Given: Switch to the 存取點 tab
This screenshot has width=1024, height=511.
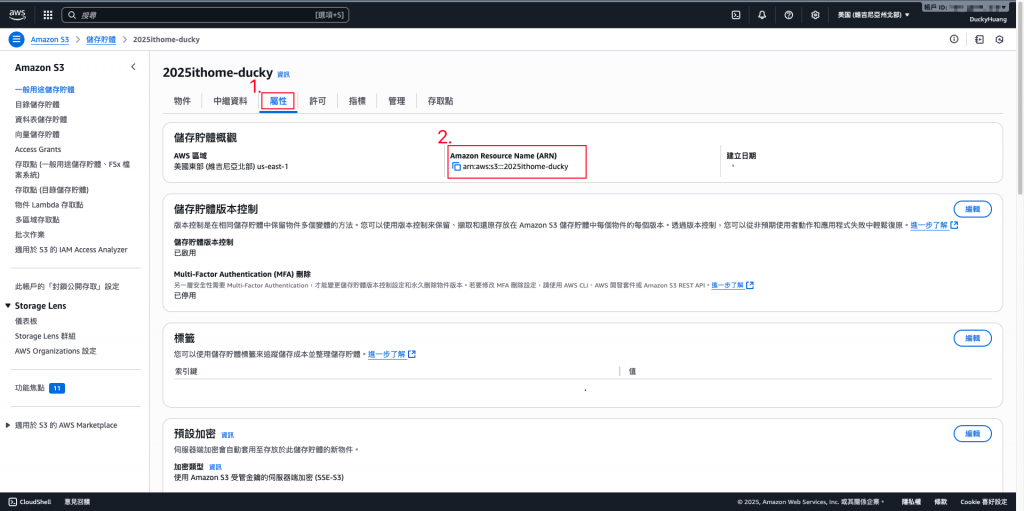Looking at the screenshot, I should coord(441,101).
